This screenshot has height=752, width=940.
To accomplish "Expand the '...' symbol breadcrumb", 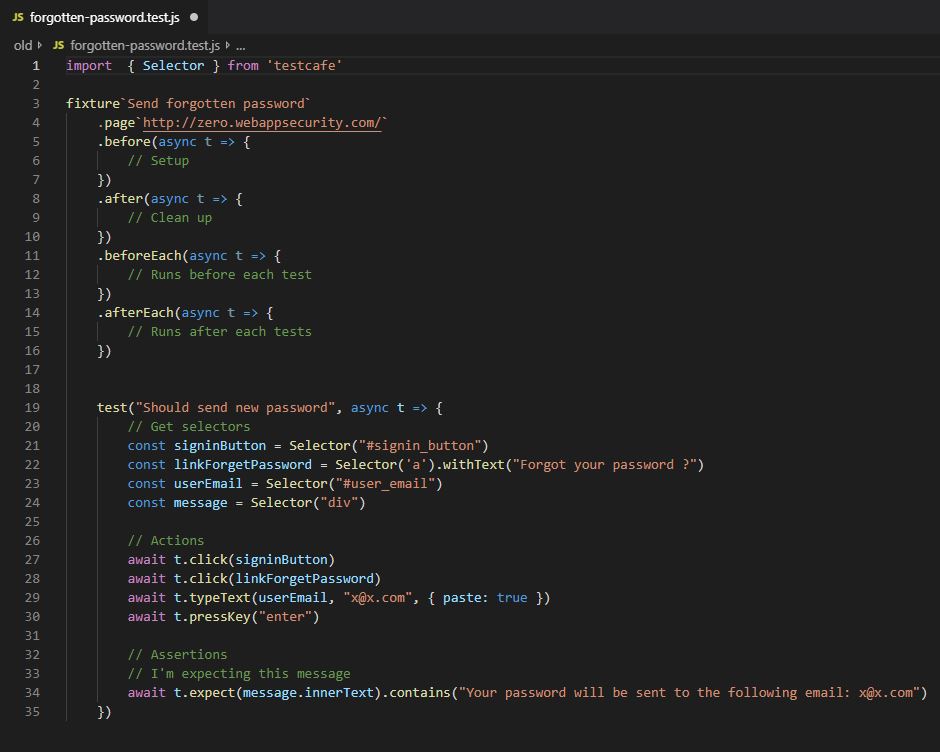I will [240, 45].
